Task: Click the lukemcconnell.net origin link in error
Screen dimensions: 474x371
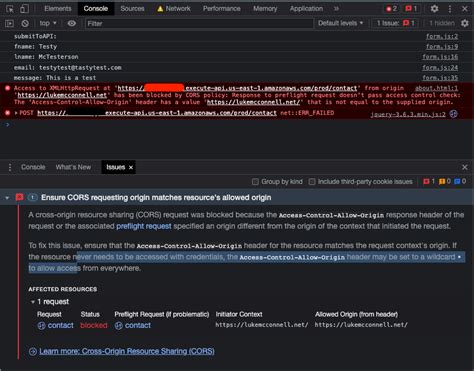Action: (62, 95)
